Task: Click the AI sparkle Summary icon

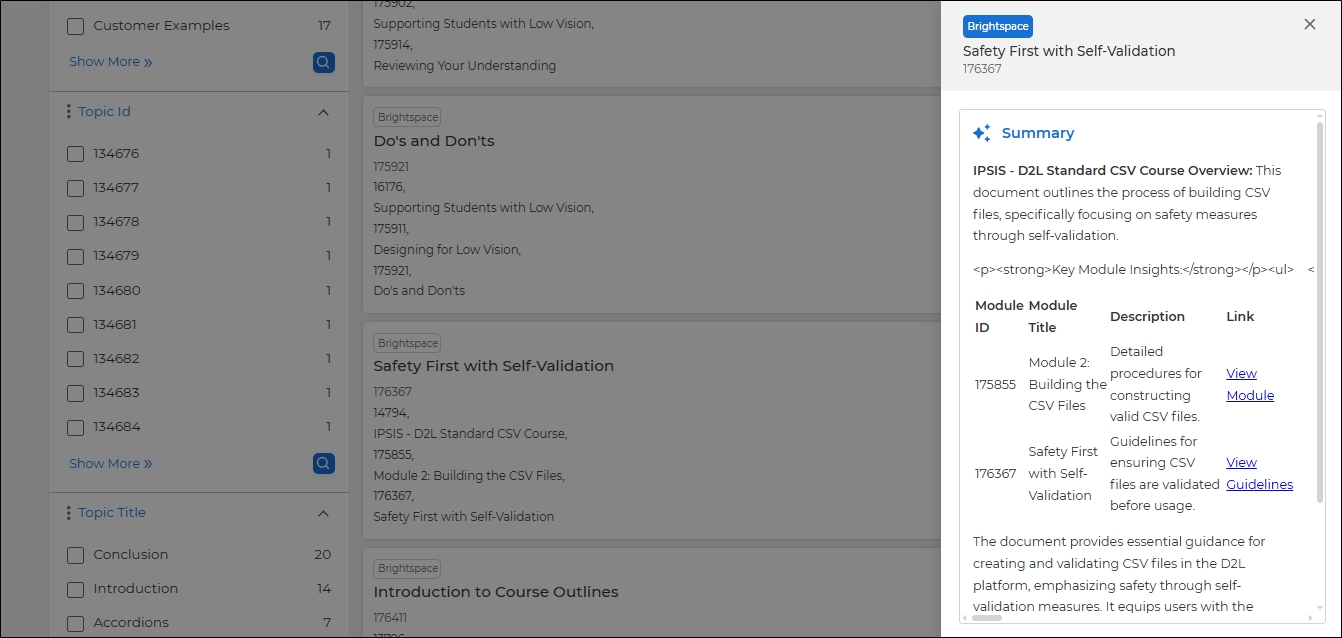Action: pos(981,133)
